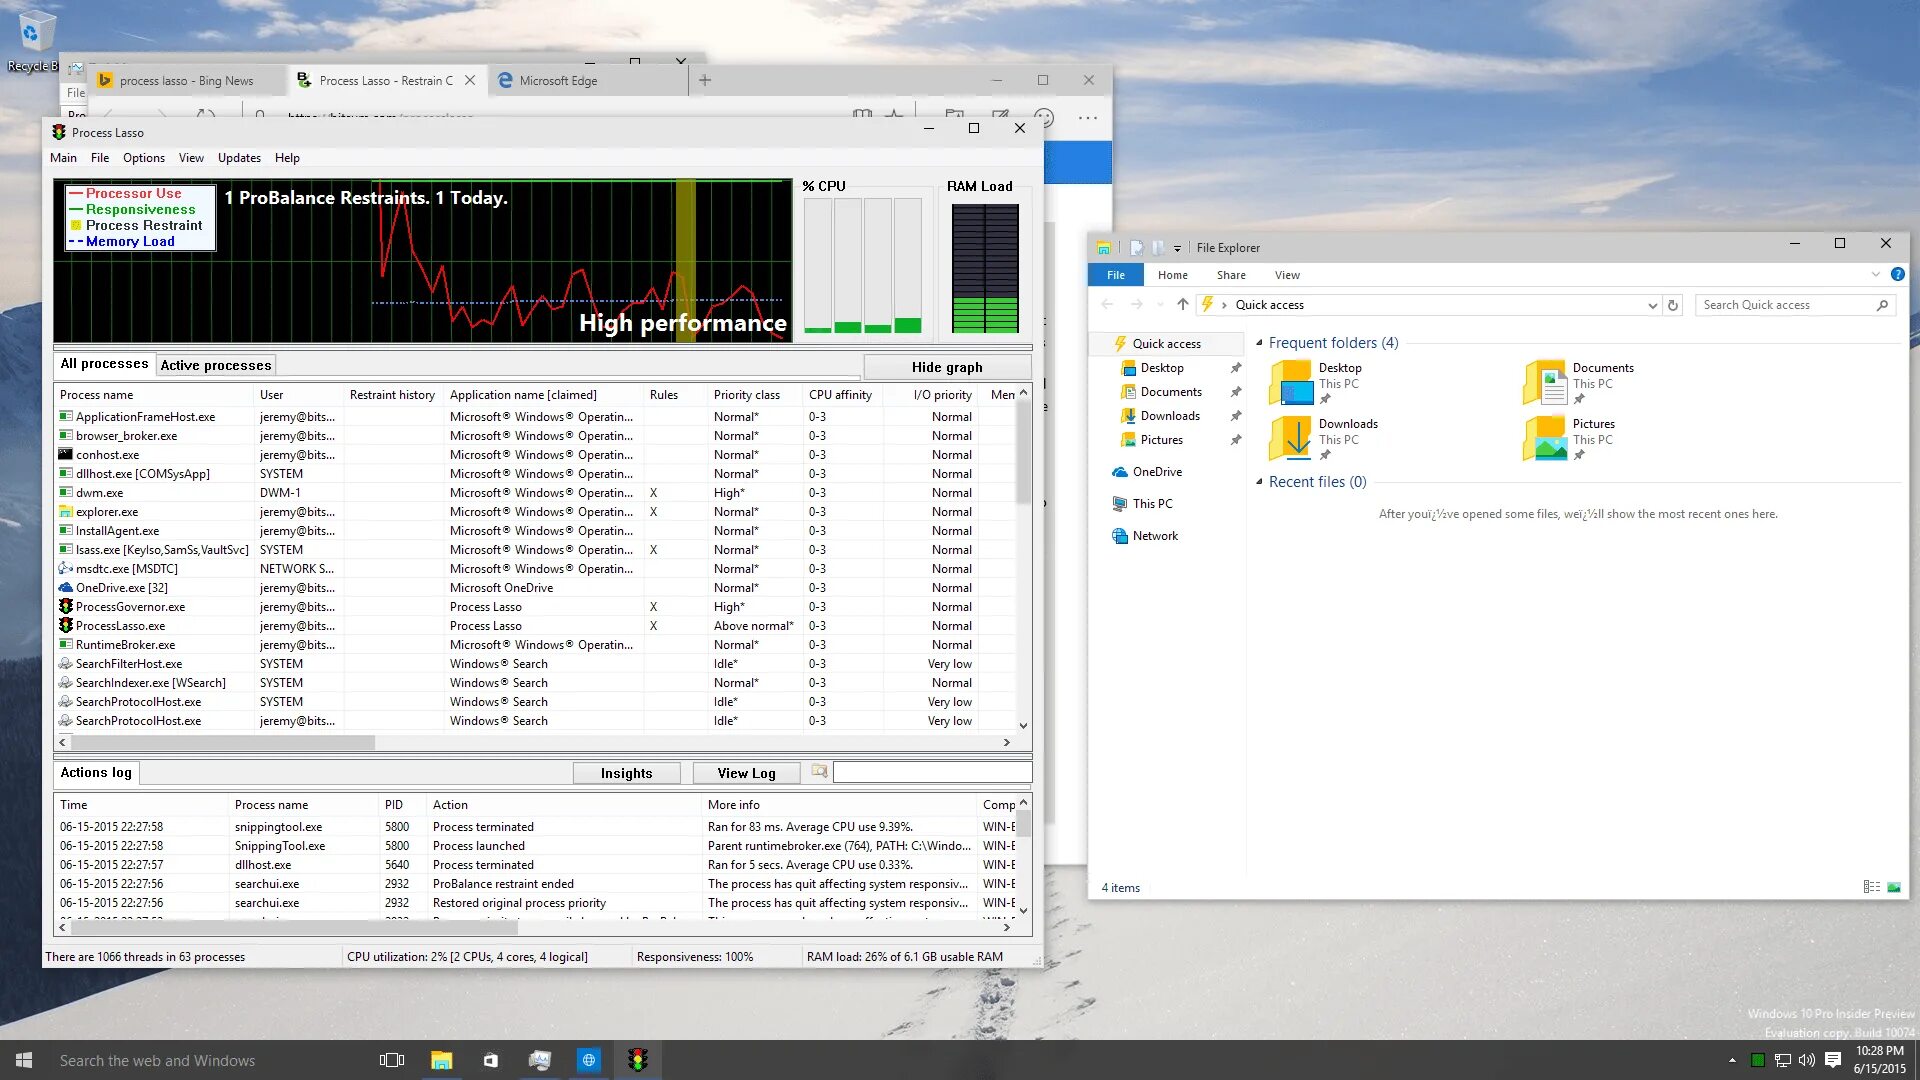
Task: Expand the Recent files section in File Explorer
Action: (x=1261, y=481)
